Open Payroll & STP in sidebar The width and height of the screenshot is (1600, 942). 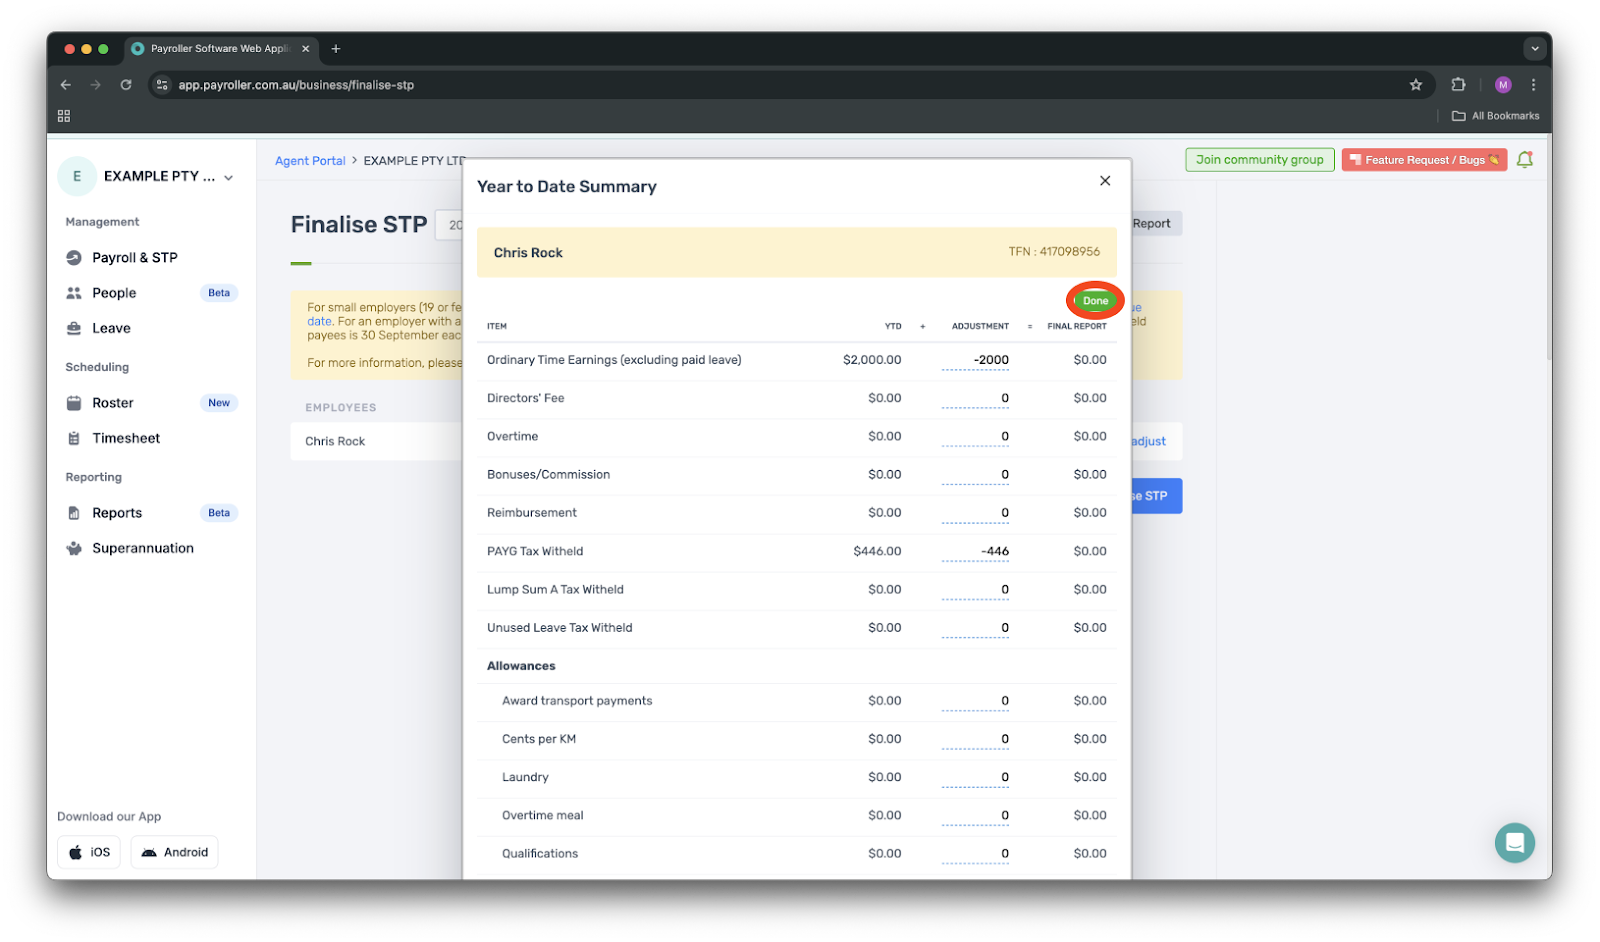coord(134,258)
